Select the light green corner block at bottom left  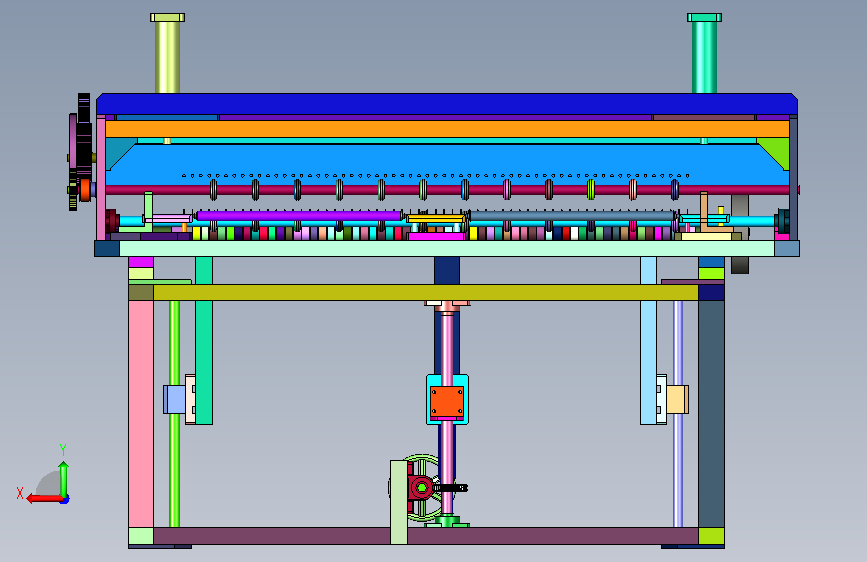pyautogui.click(x=141, y=536)
